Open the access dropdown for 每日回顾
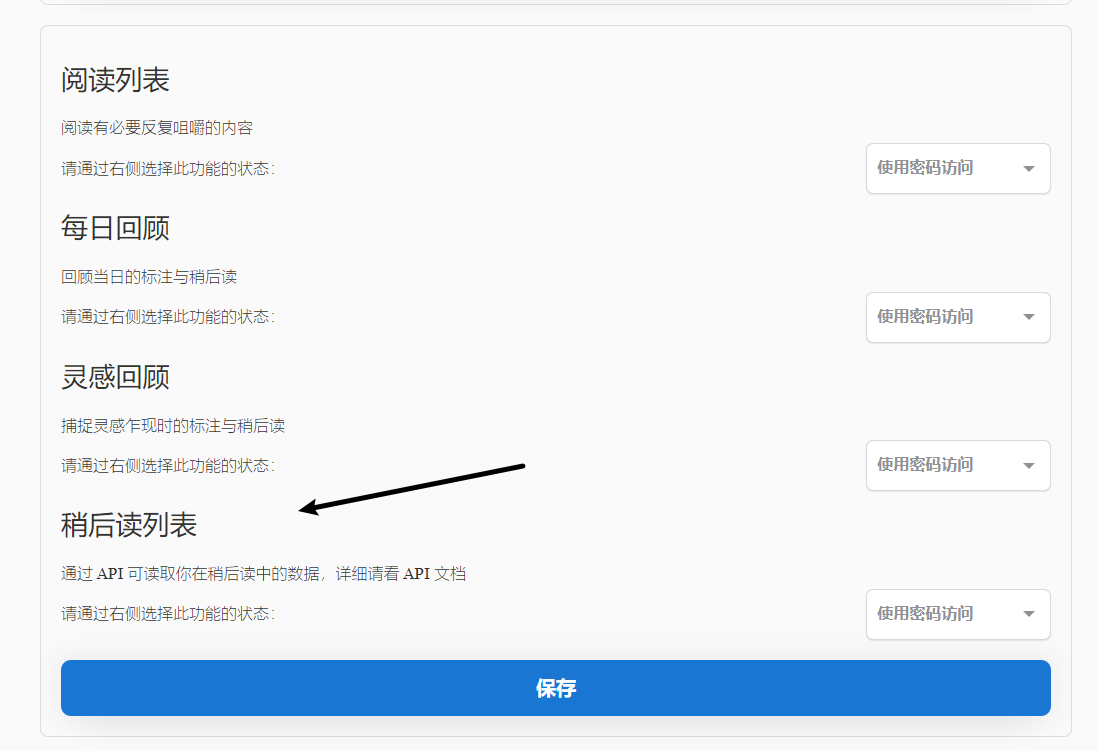1097x751 pixels. pos(957,317)
